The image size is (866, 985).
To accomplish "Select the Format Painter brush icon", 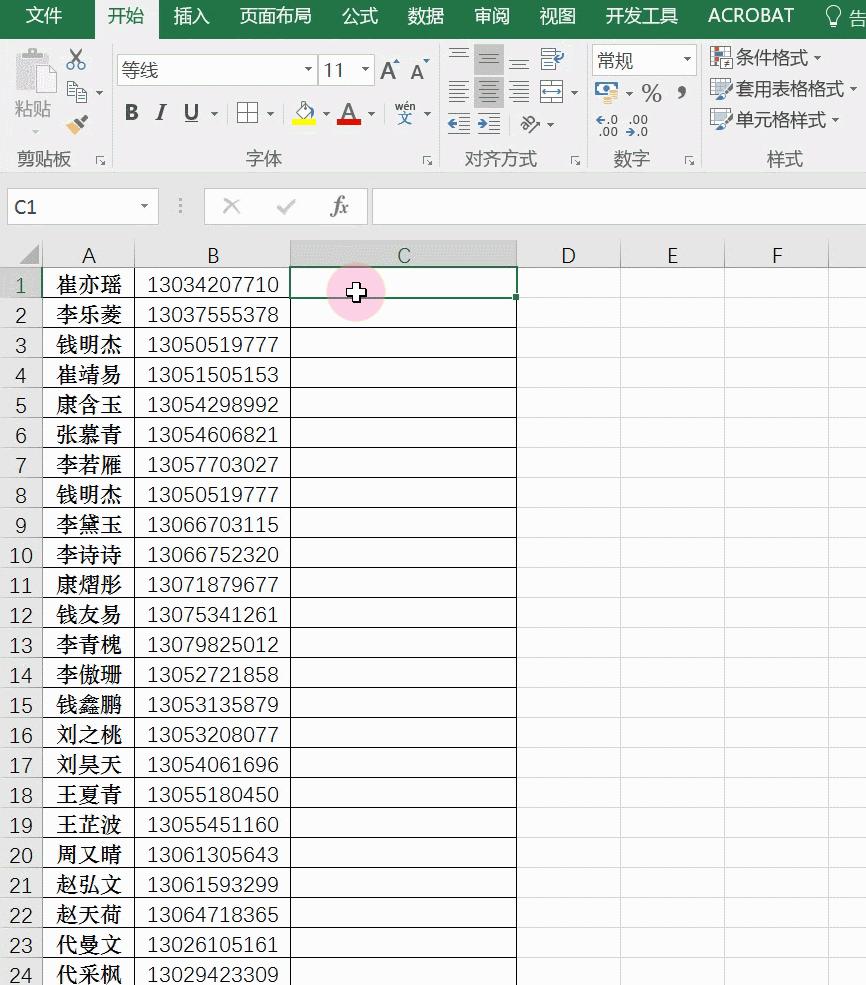I will (77, 124).
